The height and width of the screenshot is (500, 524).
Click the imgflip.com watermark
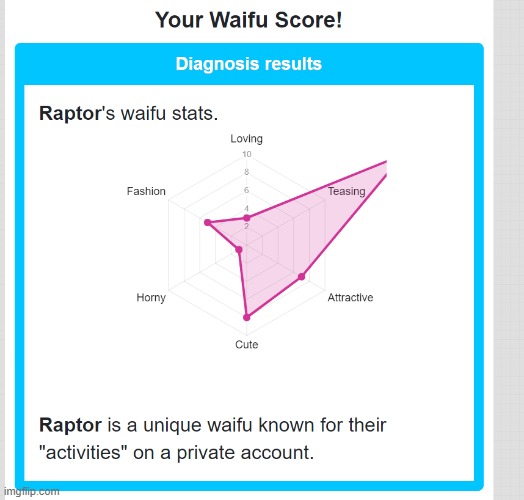click(x=31, y=491)
